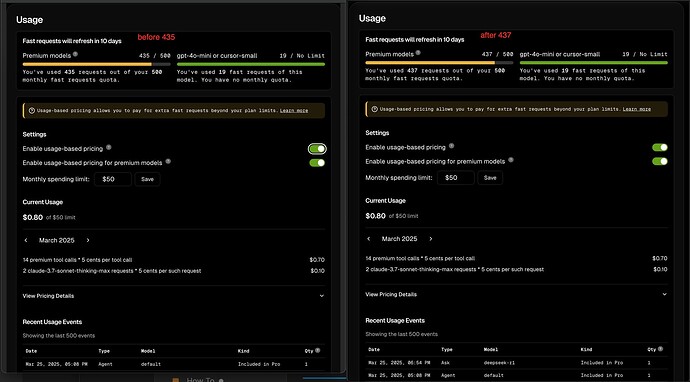Click '19 / No Limit' text in right panel
Image resolution: width=690 pixels, height=382 pixels.
645,55
